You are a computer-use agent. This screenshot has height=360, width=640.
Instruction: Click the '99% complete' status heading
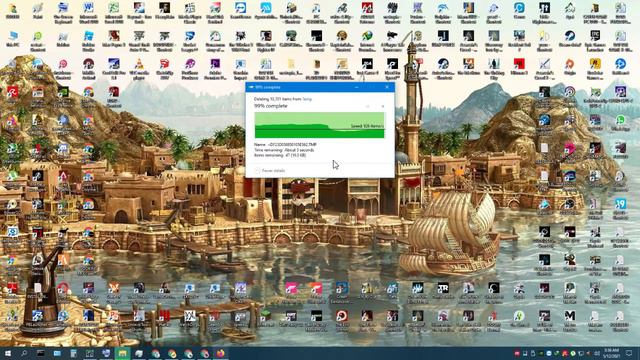tap(271, 106)
